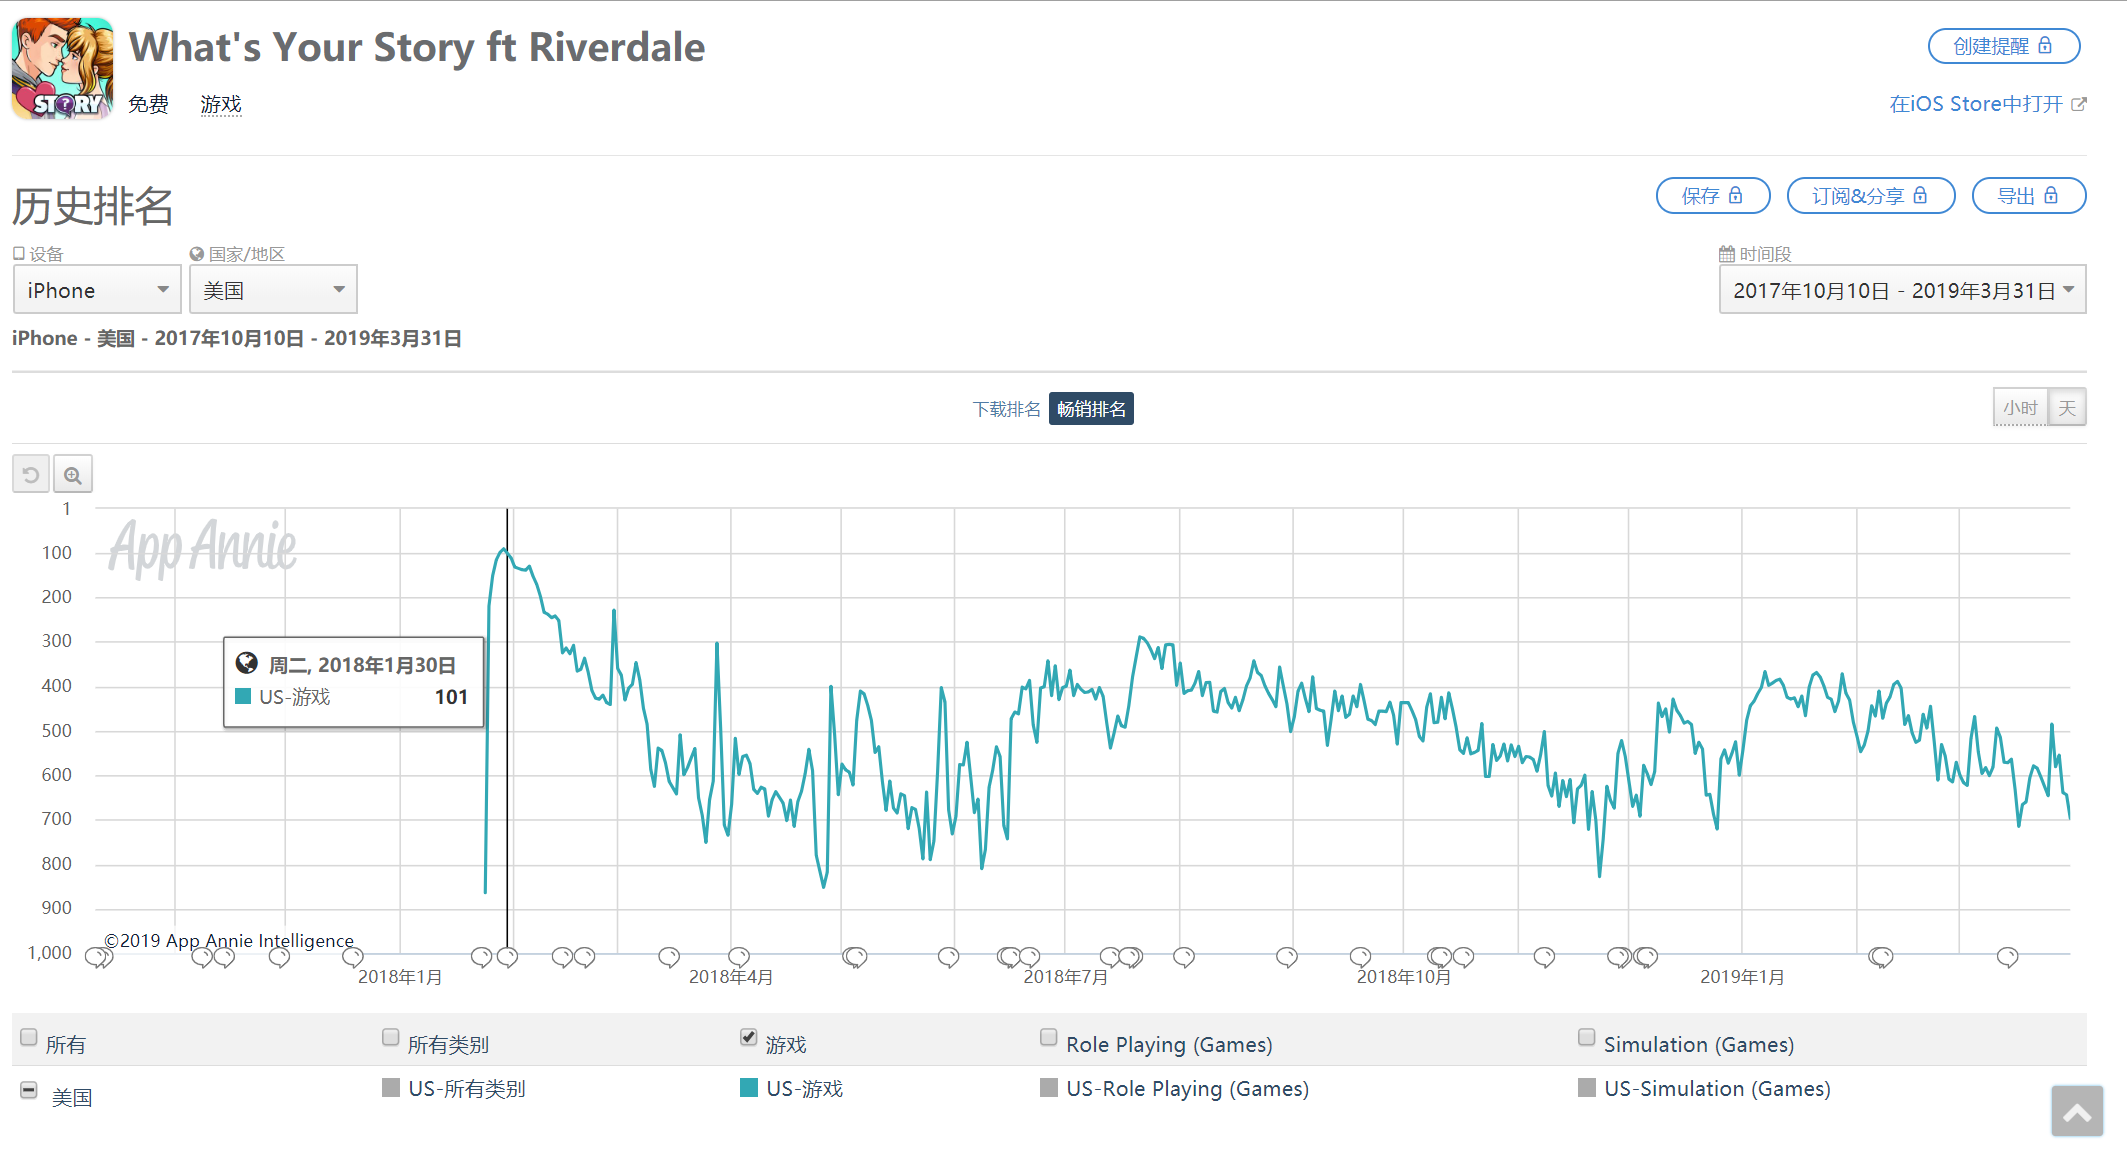Click the magnifier zoom icon
2127x1151 pixels.
point(73,474)
